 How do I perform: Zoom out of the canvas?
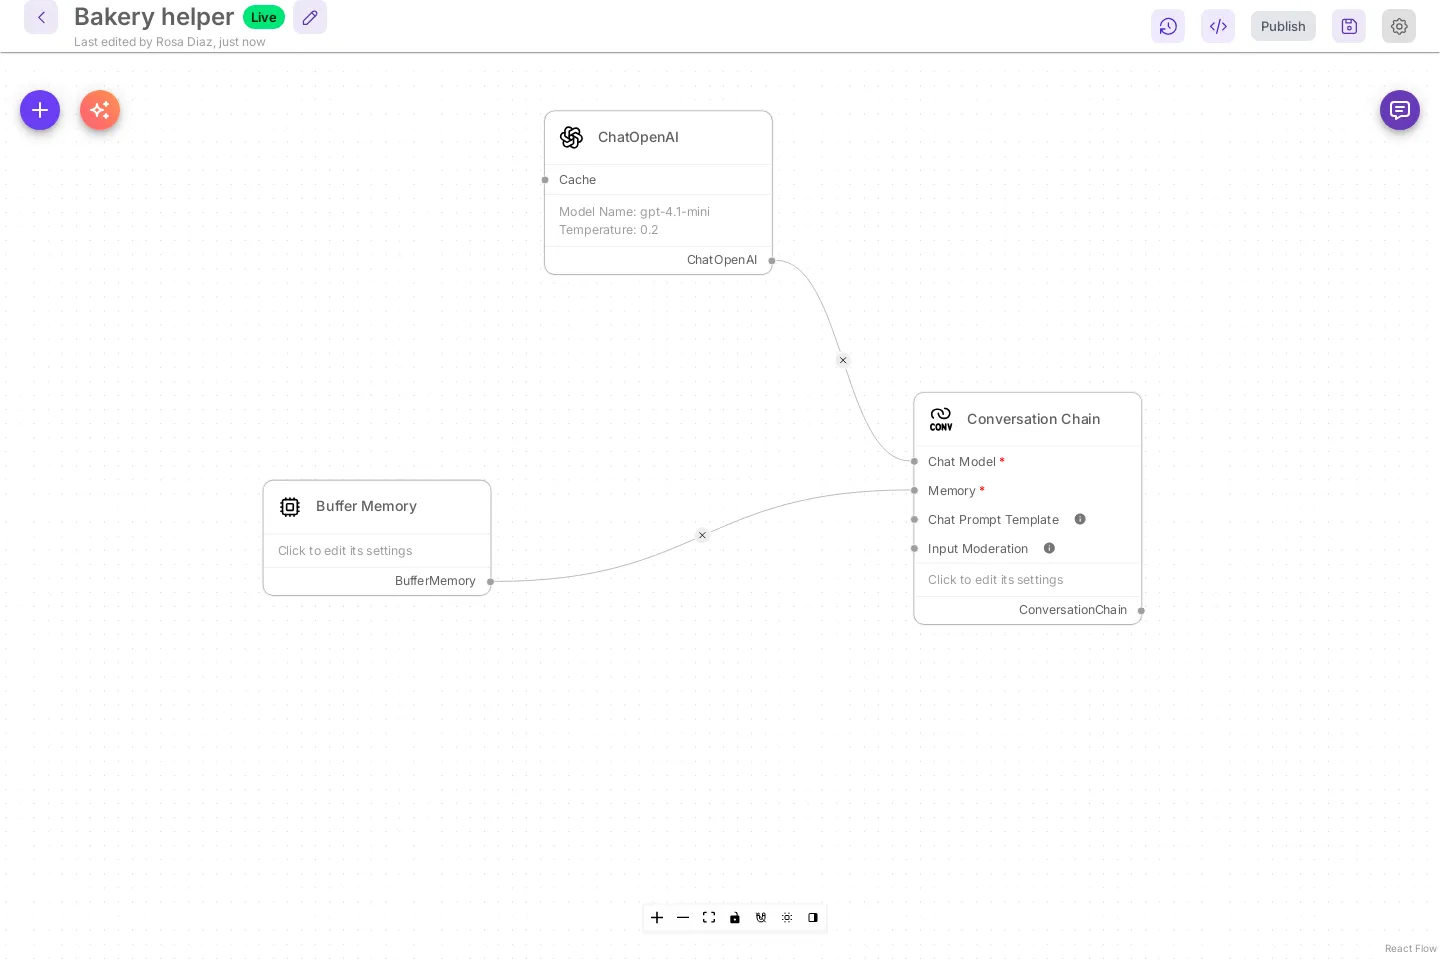click(683, 917)
